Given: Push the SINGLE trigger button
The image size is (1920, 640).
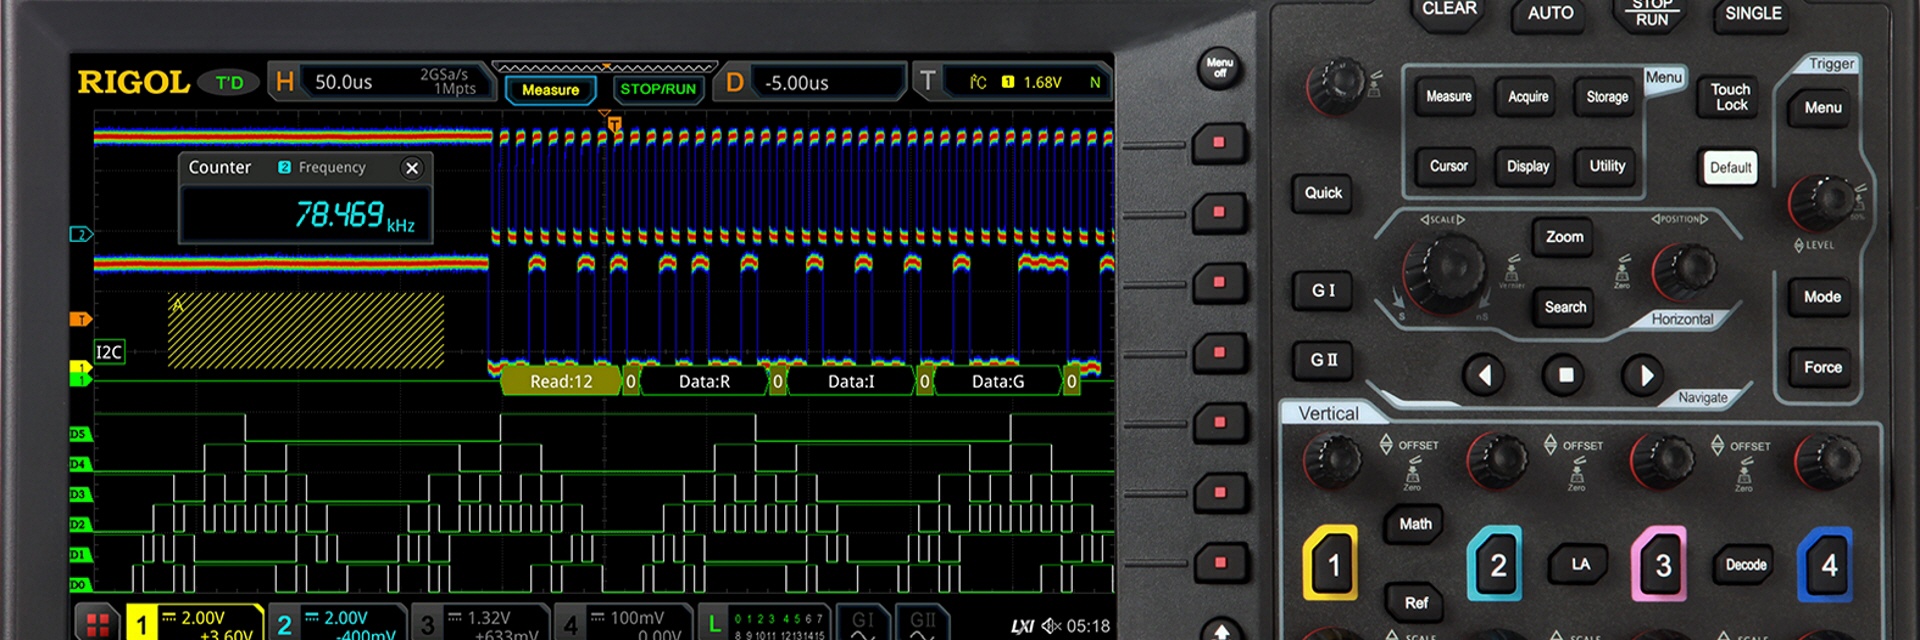Looking at the screenshot, I should click(x=1753, y=14).
